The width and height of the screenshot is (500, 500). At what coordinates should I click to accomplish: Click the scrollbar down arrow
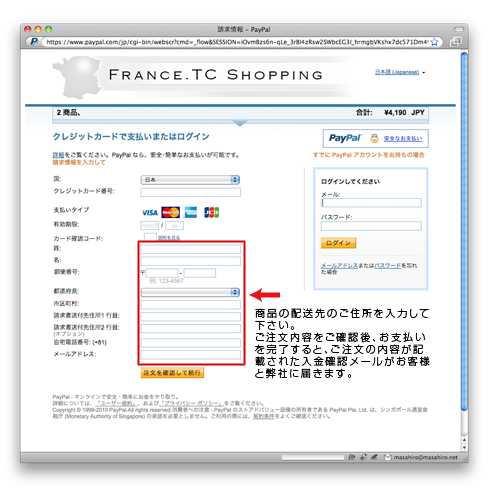(x=464, y=447)
